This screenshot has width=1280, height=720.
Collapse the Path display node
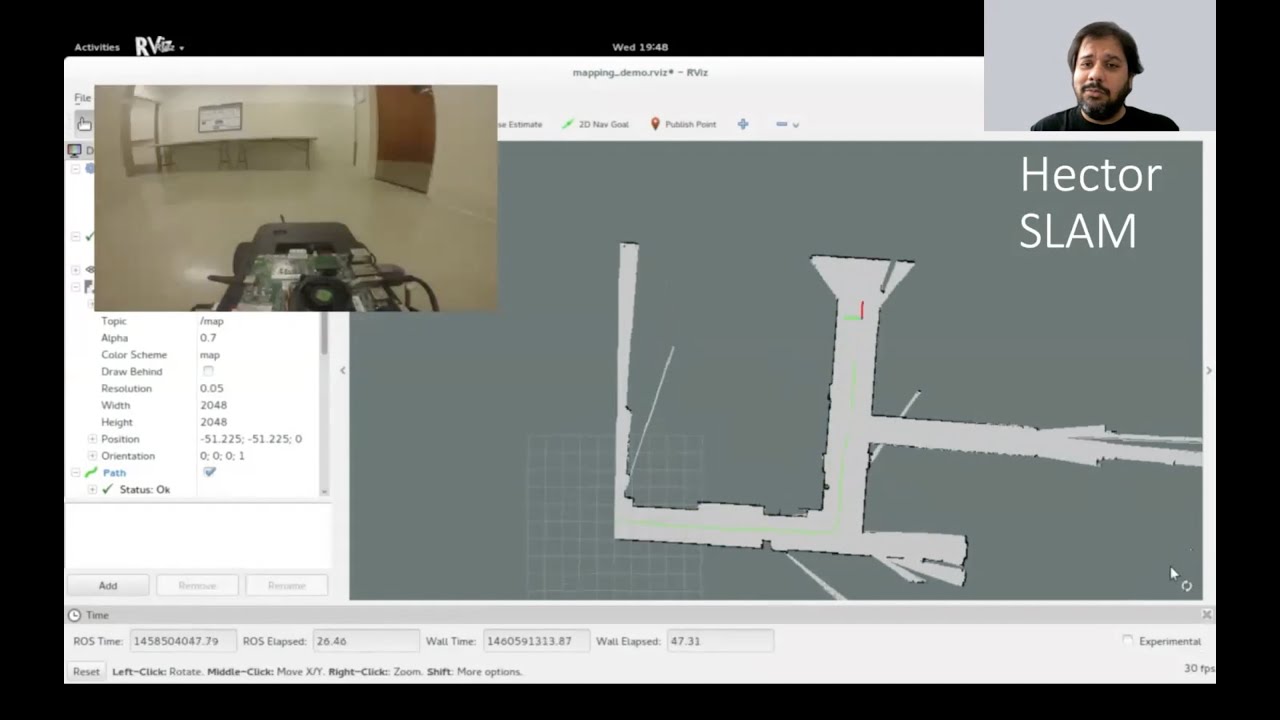click(75, 472)
